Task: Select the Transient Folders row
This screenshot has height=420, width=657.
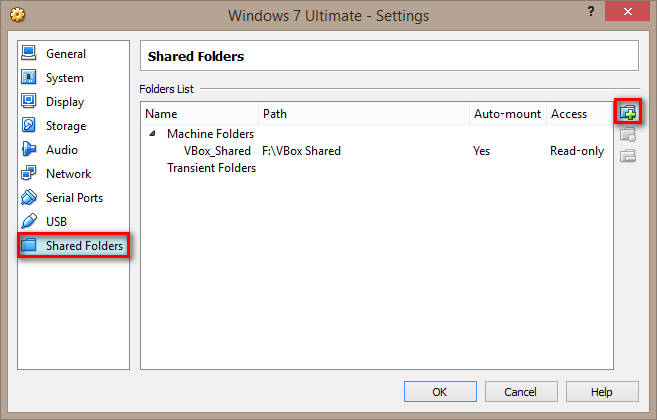Action: (377, 168)
